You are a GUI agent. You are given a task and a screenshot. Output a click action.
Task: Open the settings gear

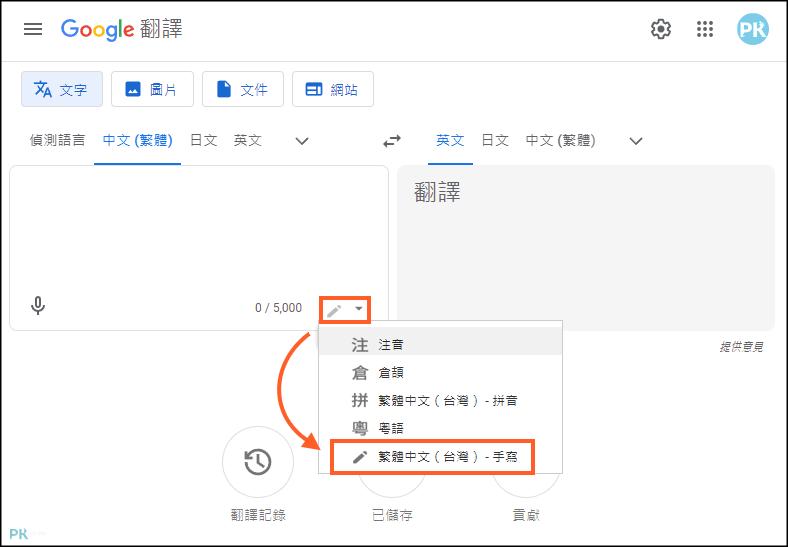coord(661,29)
